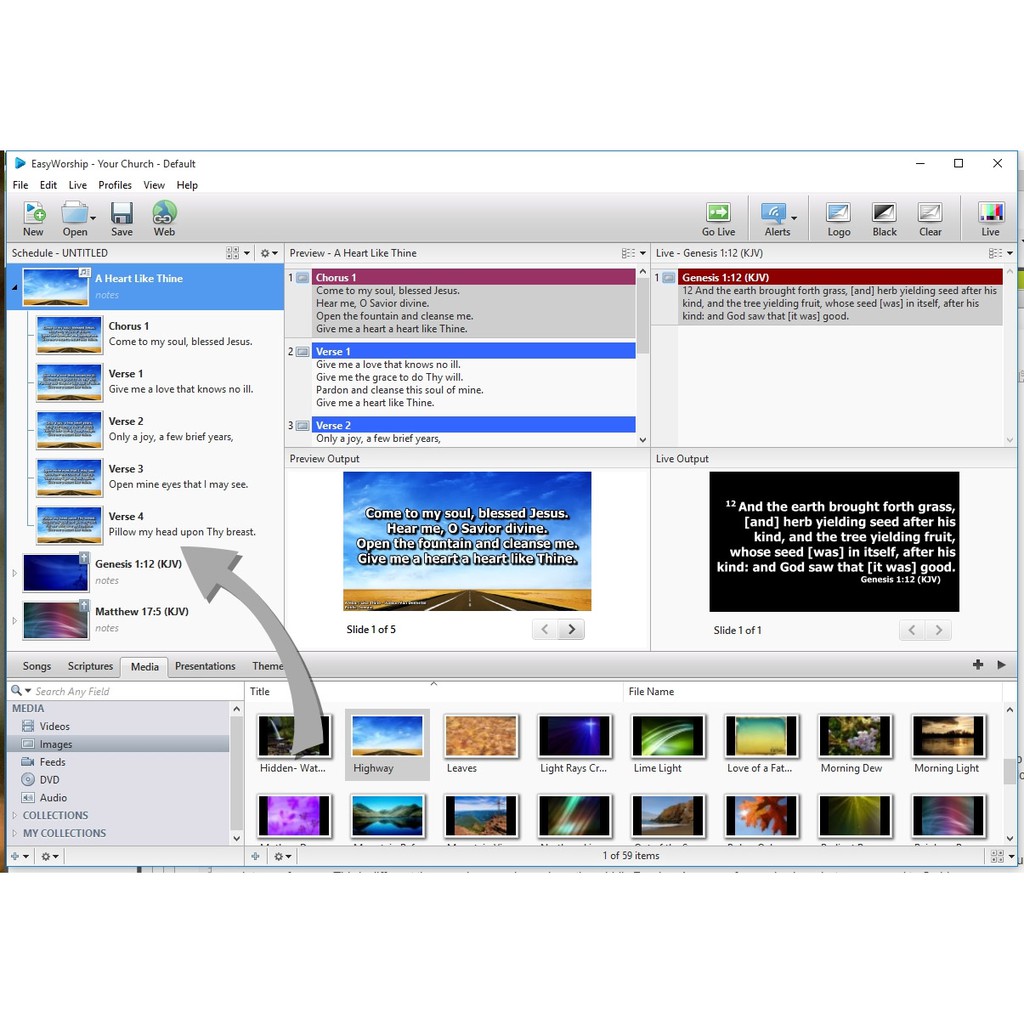Image resolution: width=1024 pixels, height=1024 pixels.
Task: Open the Alerts dropdown arrow
Action: [x=795, y=218]
